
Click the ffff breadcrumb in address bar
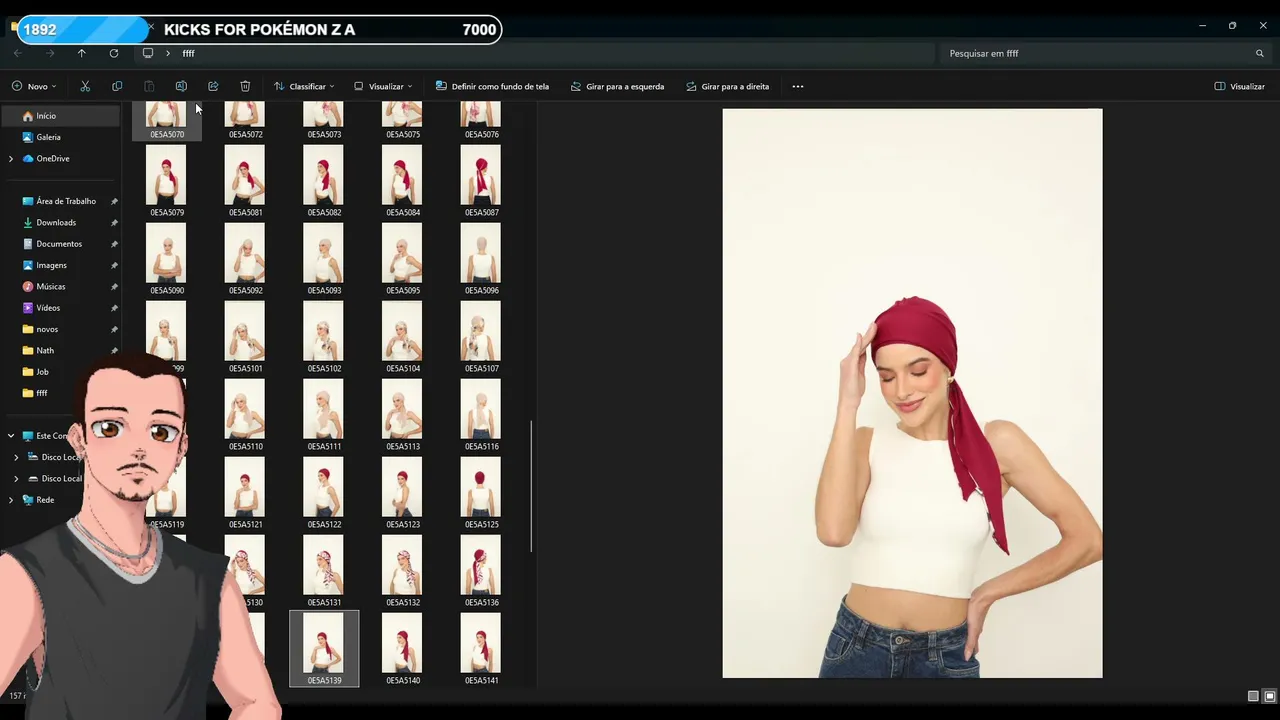click(188, 53)
